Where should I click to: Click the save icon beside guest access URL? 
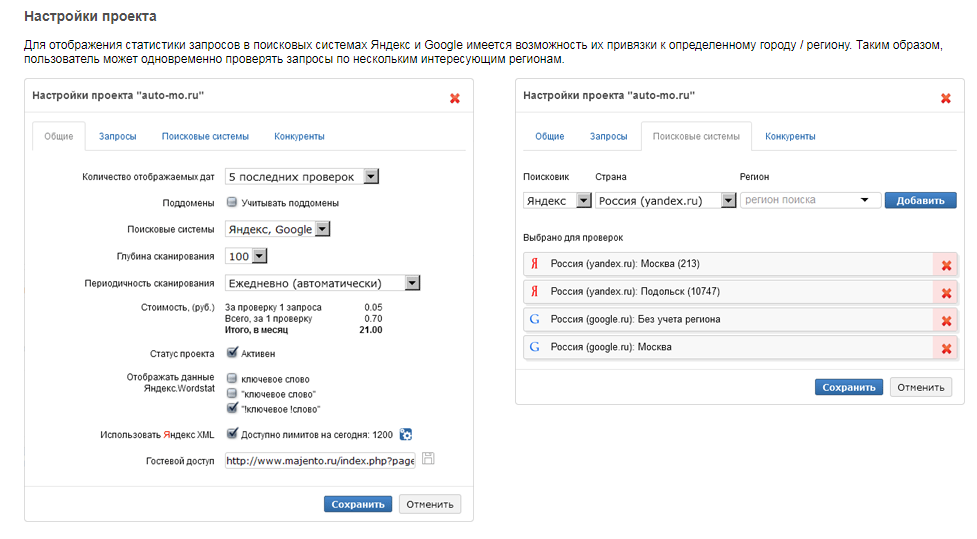pyautogui.click(x=428, y=459)
